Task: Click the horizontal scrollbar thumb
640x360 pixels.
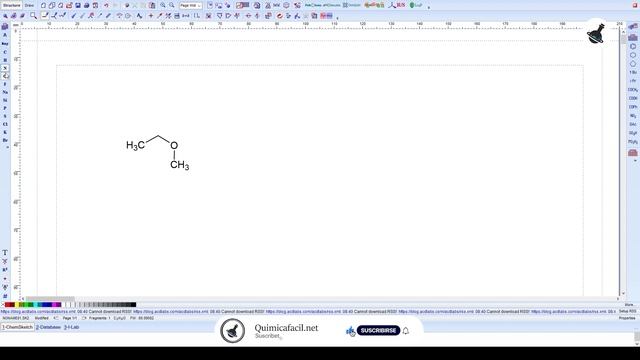Action: (x=50, y=299)
